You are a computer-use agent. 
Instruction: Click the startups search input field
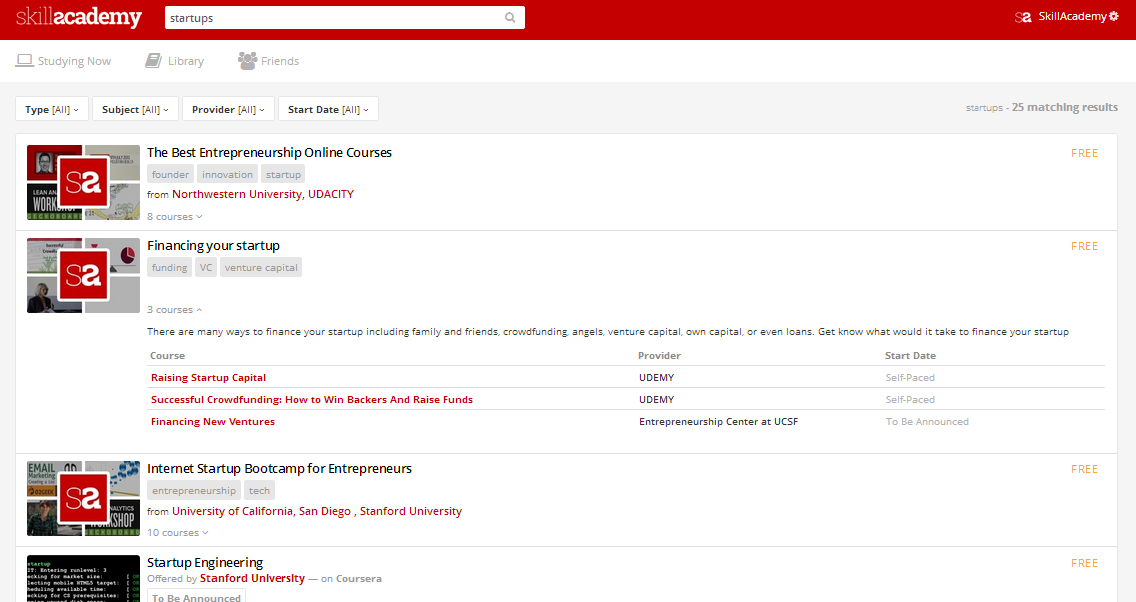(x=330, y=18)
